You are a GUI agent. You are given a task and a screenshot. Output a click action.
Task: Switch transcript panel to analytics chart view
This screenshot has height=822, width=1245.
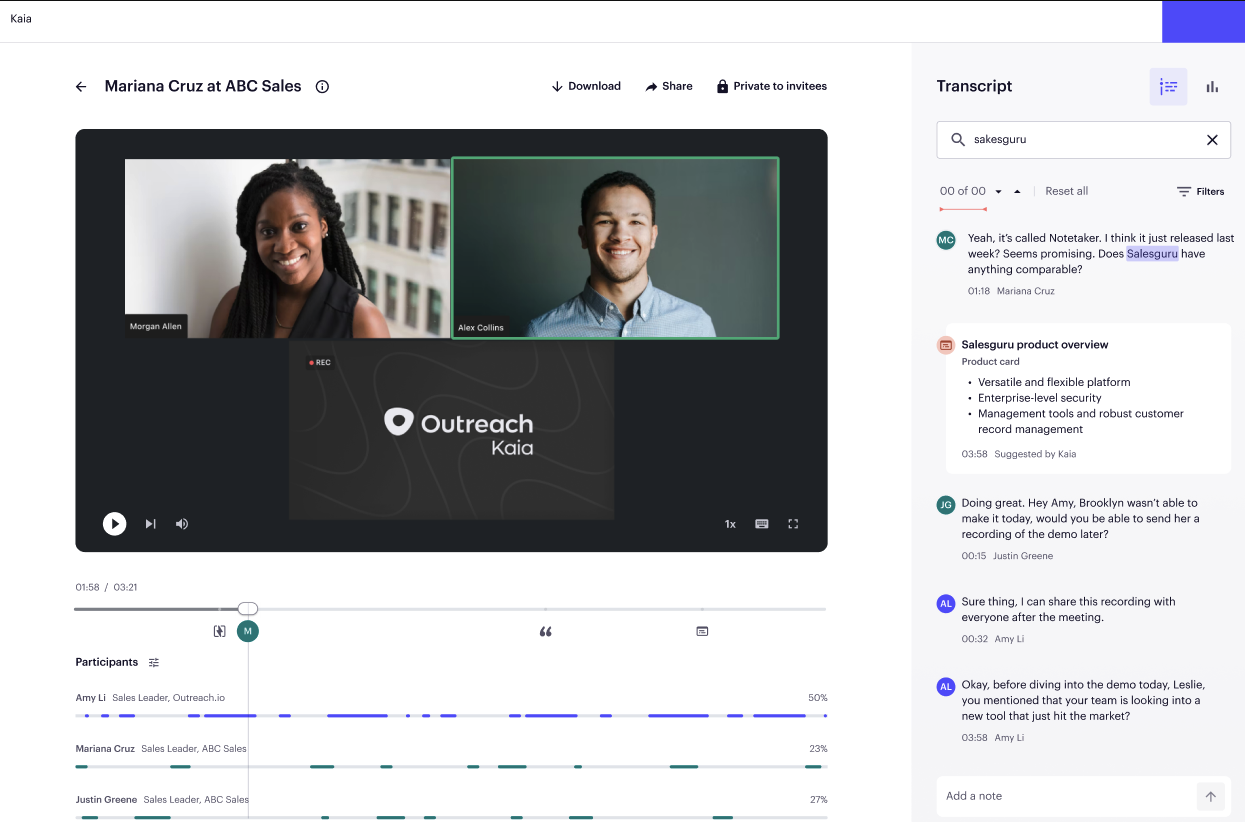point(1211,86)
